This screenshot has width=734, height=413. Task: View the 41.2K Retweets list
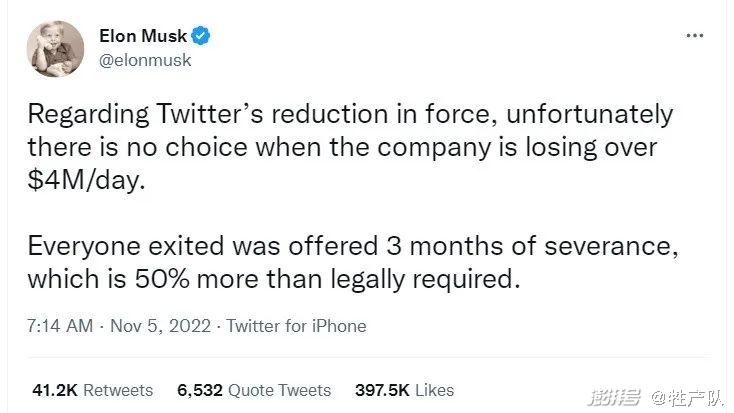[93, 390]
